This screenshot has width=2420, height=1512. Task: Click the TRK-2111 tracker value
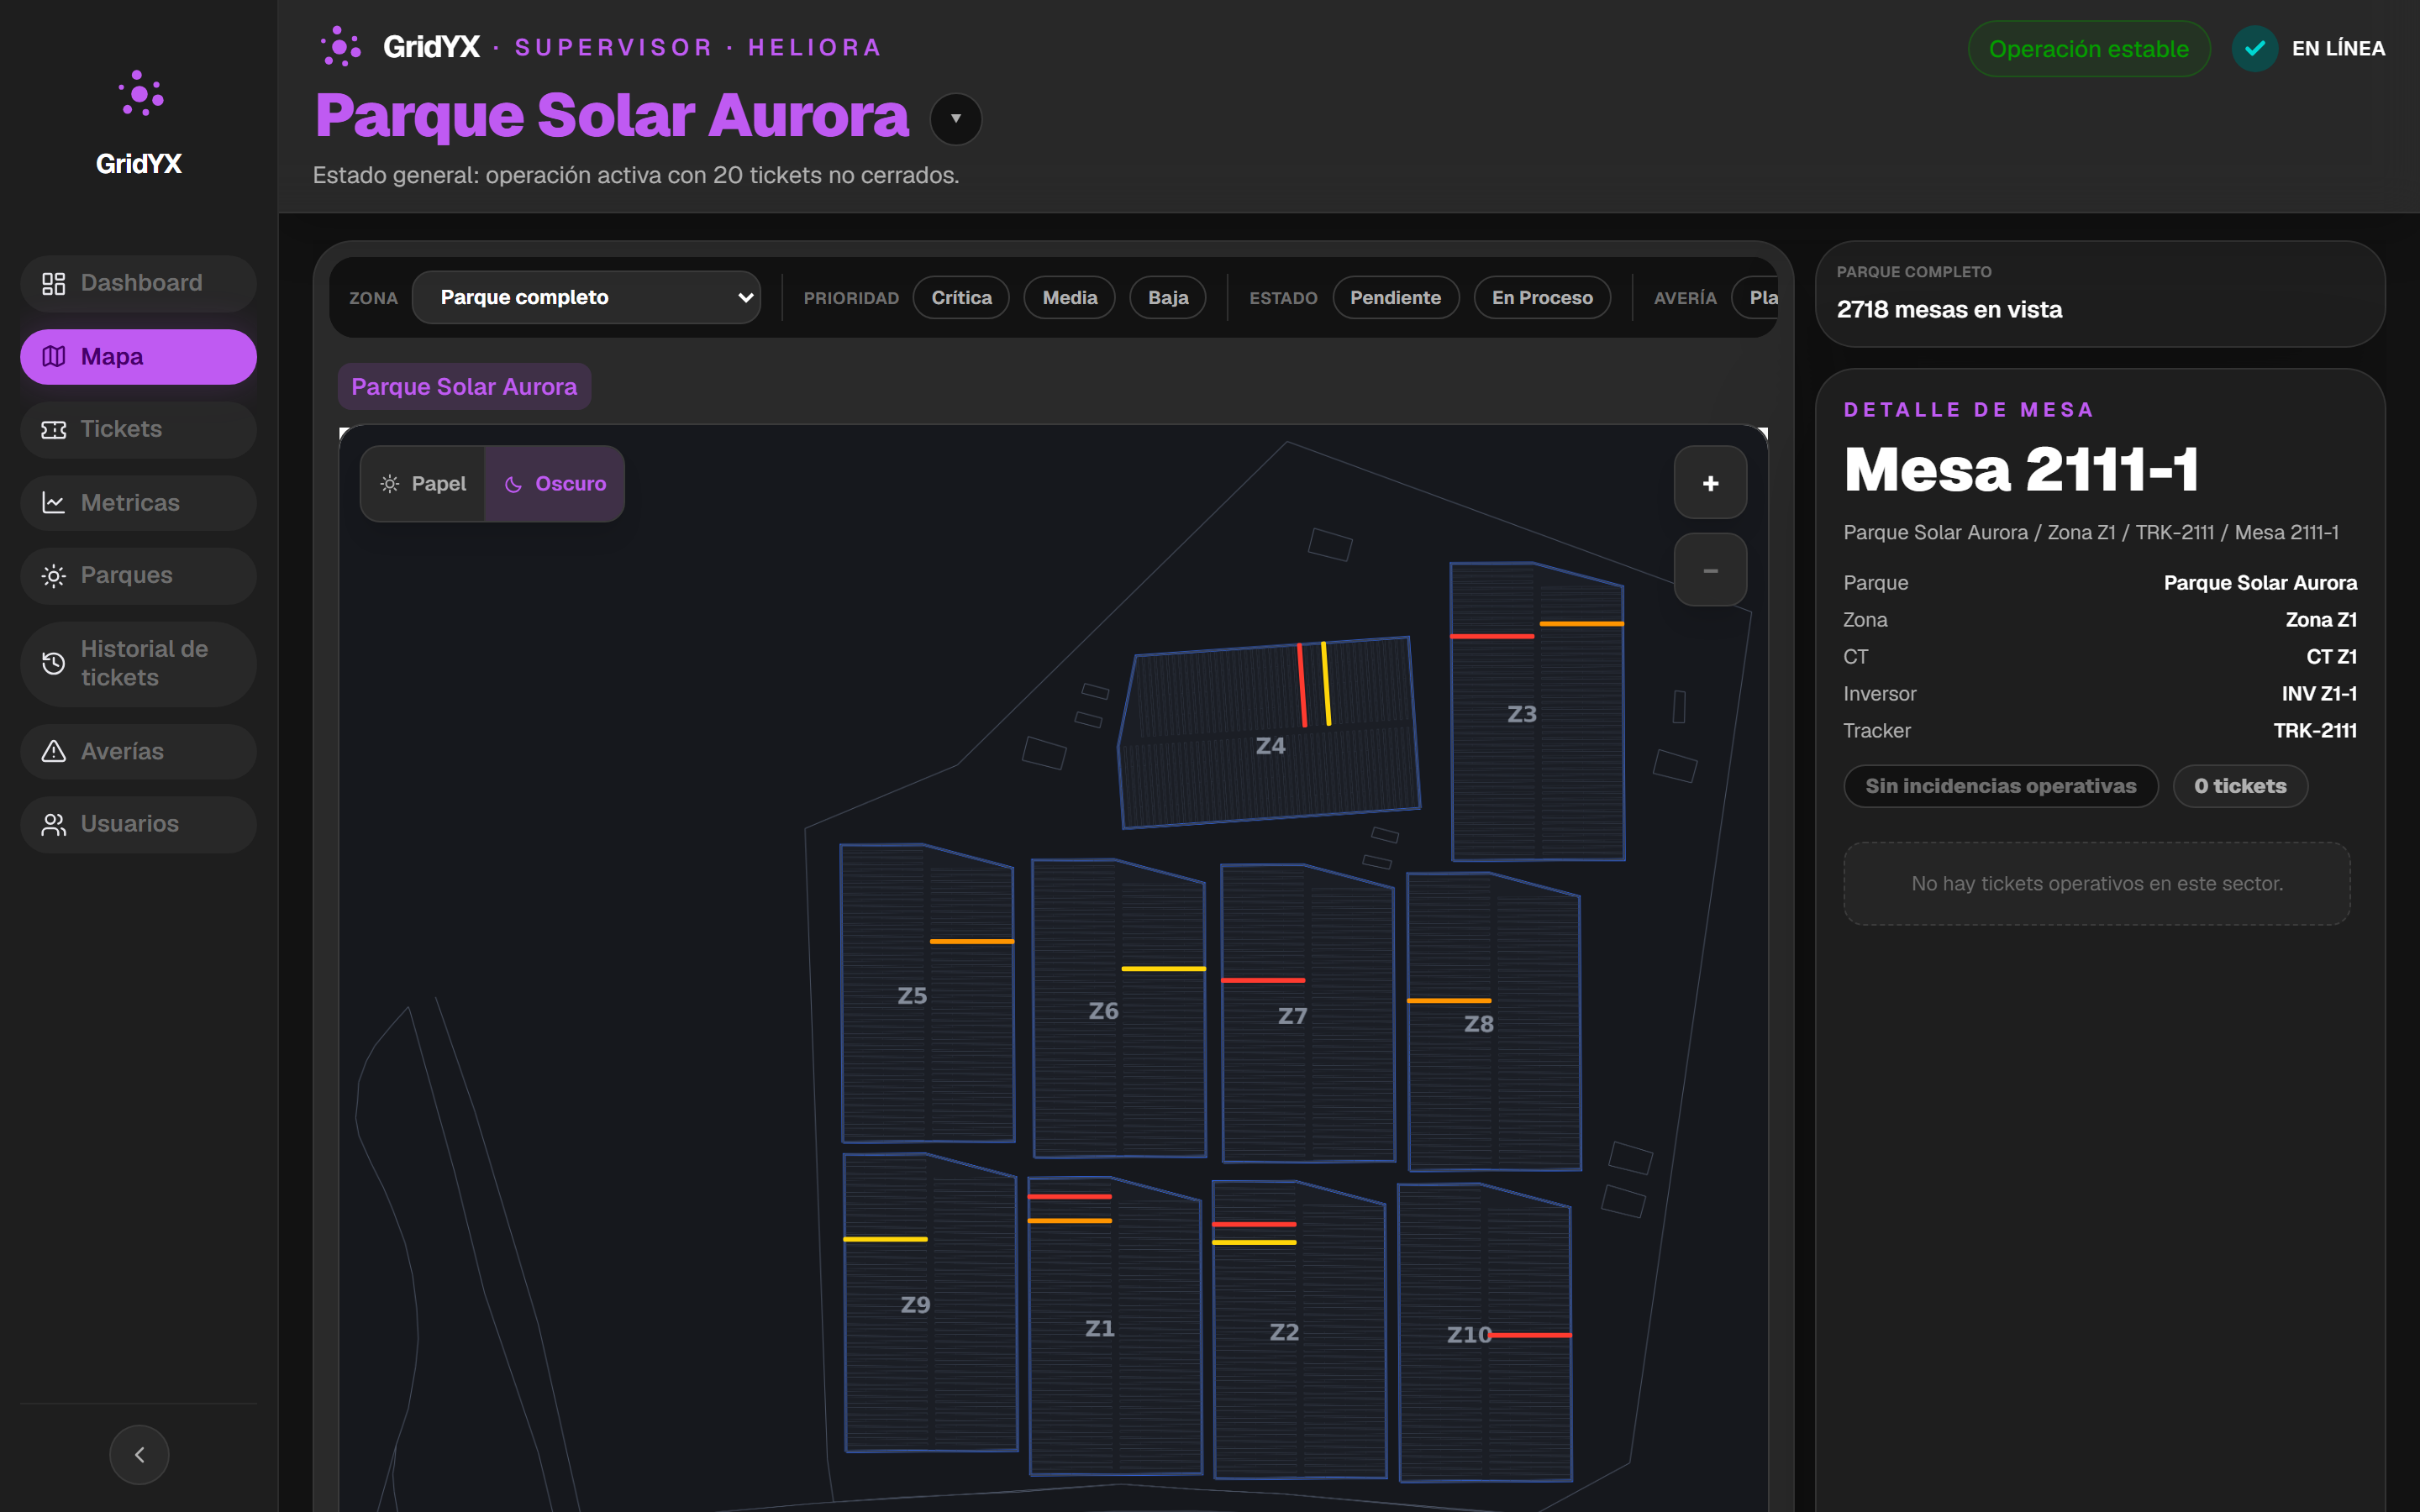coord(2314,731)
